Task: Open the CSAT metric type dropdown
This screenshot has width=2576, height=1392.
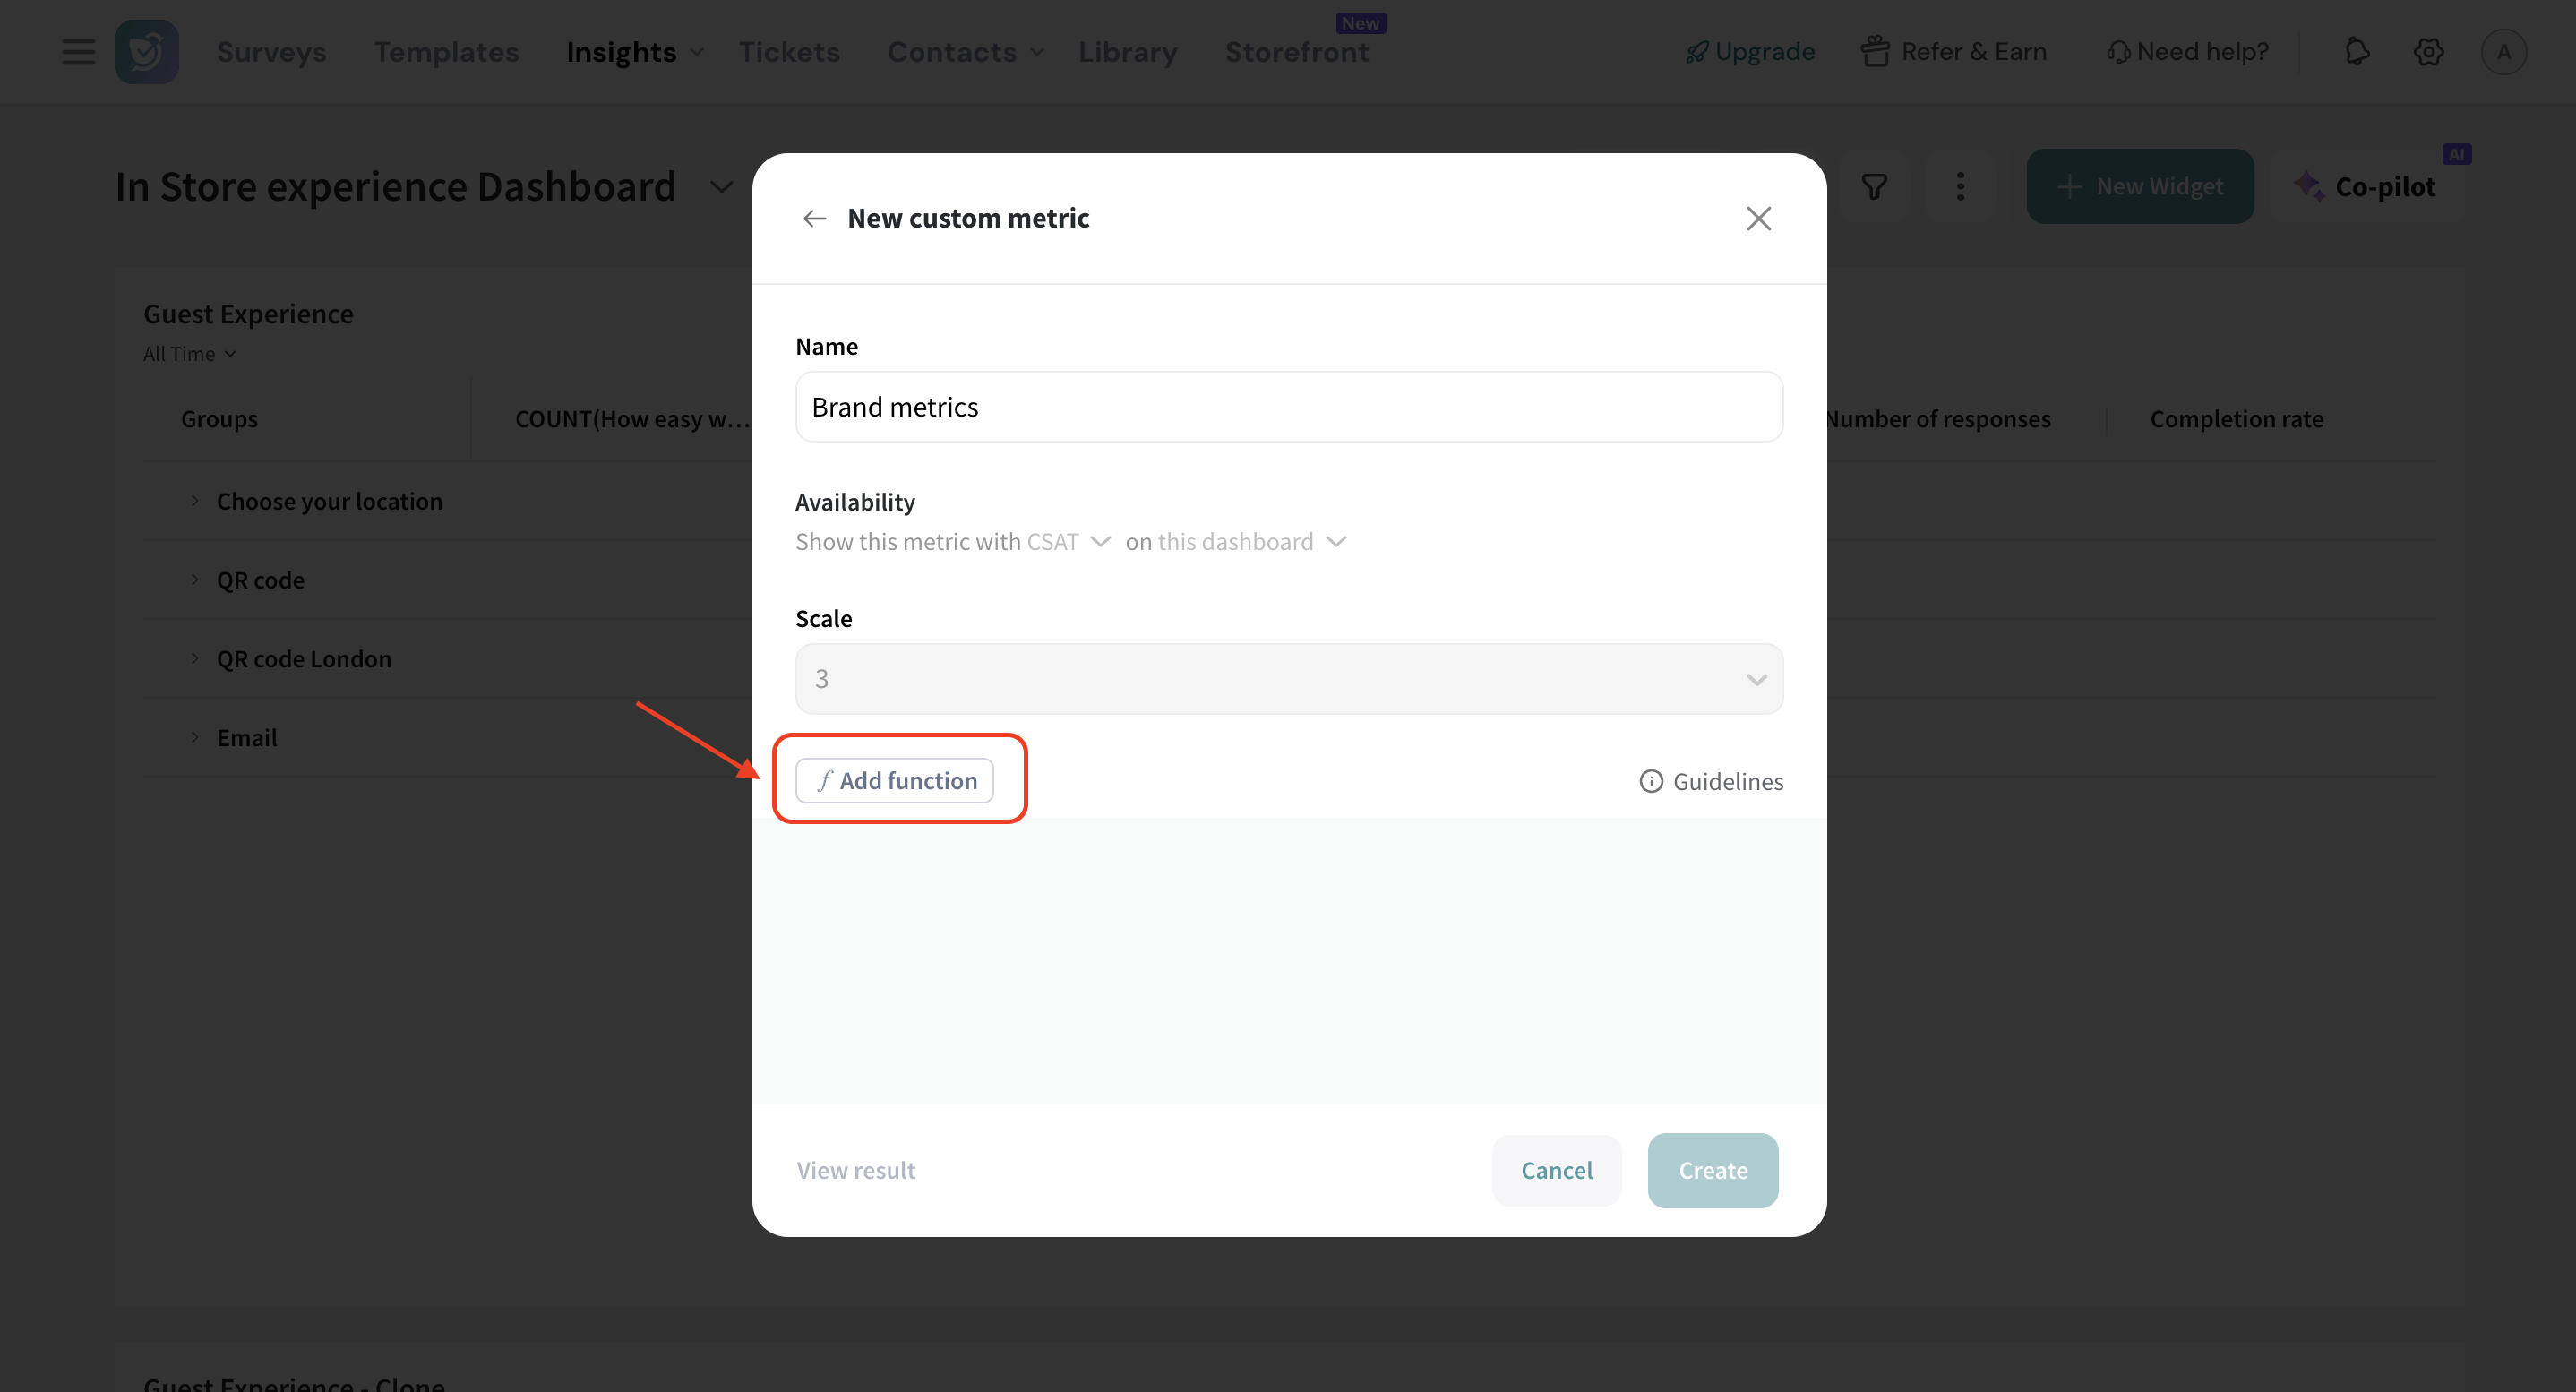Action: pyautogui.click(x=1068, y=542)
